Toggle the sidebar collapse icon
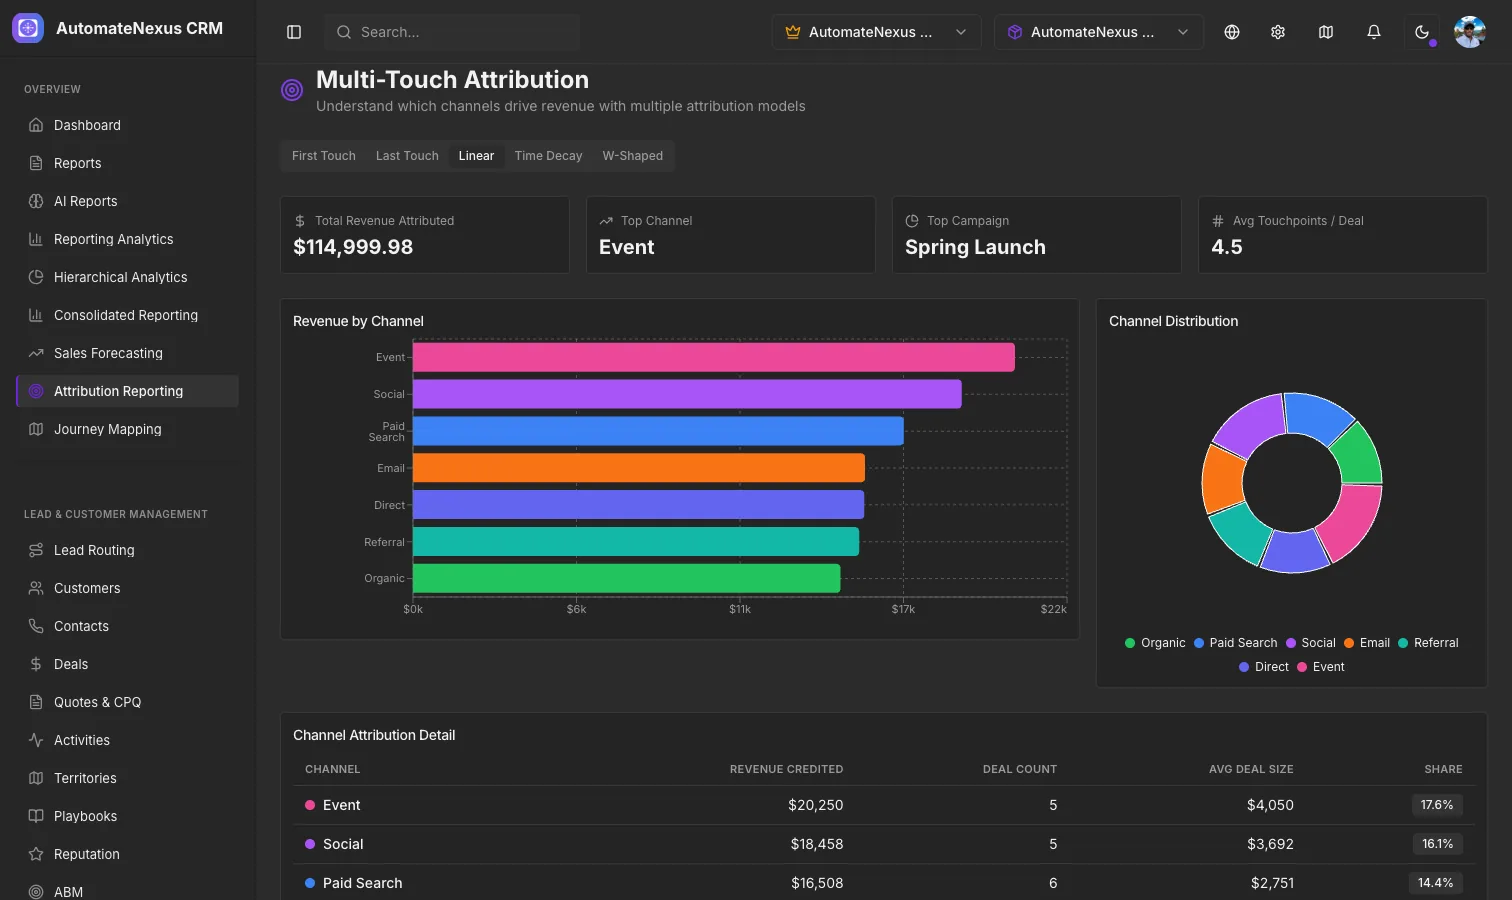This screenshot has height=900, width=1512. [x=294, y=32]
